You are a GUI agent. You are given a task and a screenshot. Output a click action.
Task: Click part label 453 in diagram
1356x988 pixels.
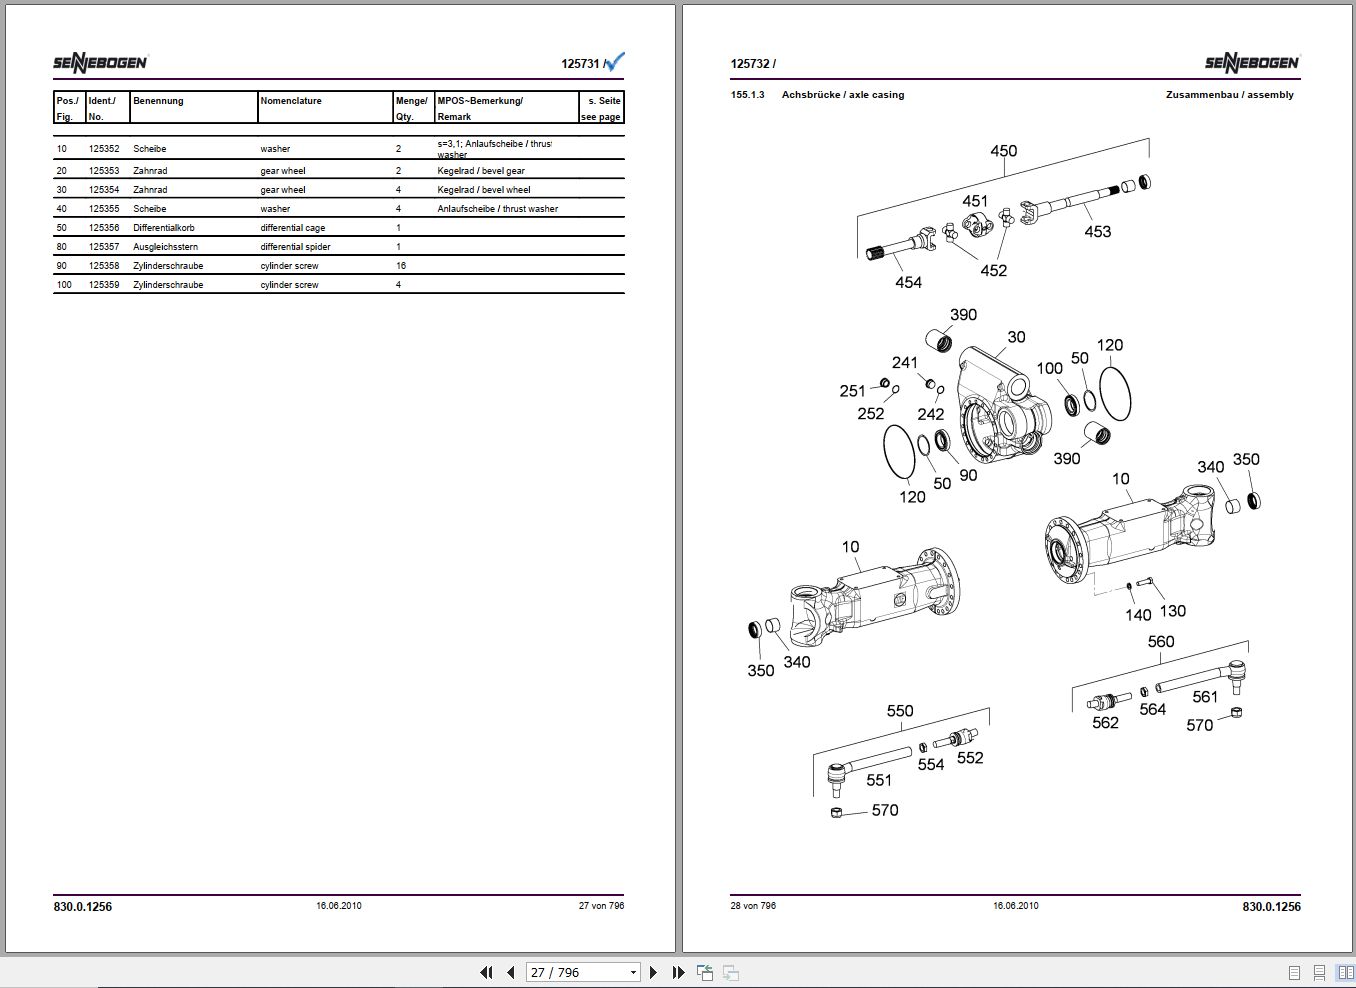(1098, 232)
